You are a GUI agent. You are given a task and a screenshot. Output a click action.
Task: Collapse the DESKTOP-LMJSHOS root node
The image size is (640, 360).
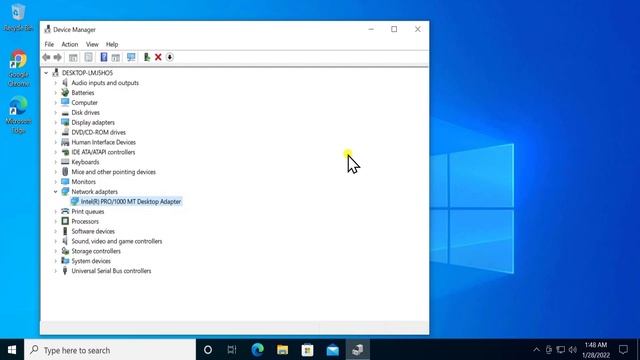[x=46, y=73]
